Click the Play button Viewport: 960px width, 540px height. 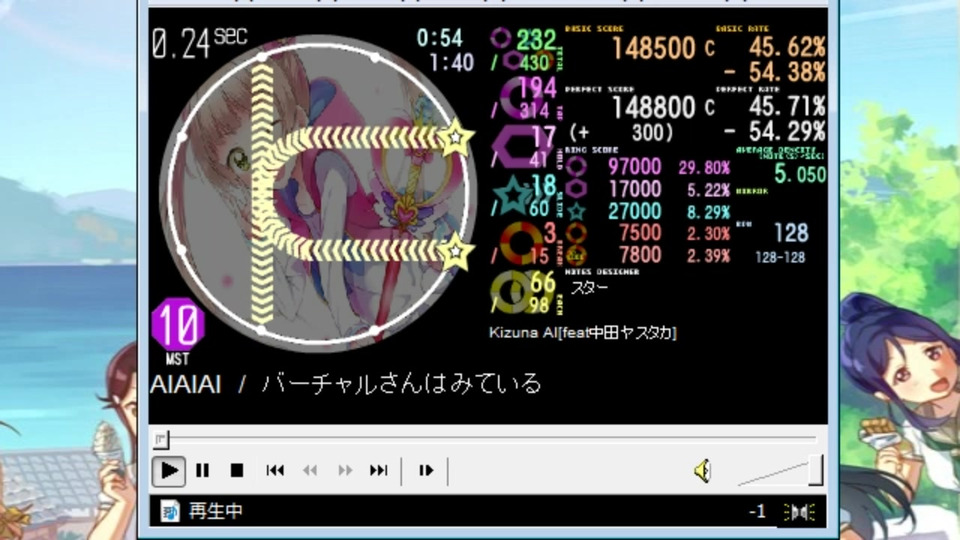[x=168, y=471]
